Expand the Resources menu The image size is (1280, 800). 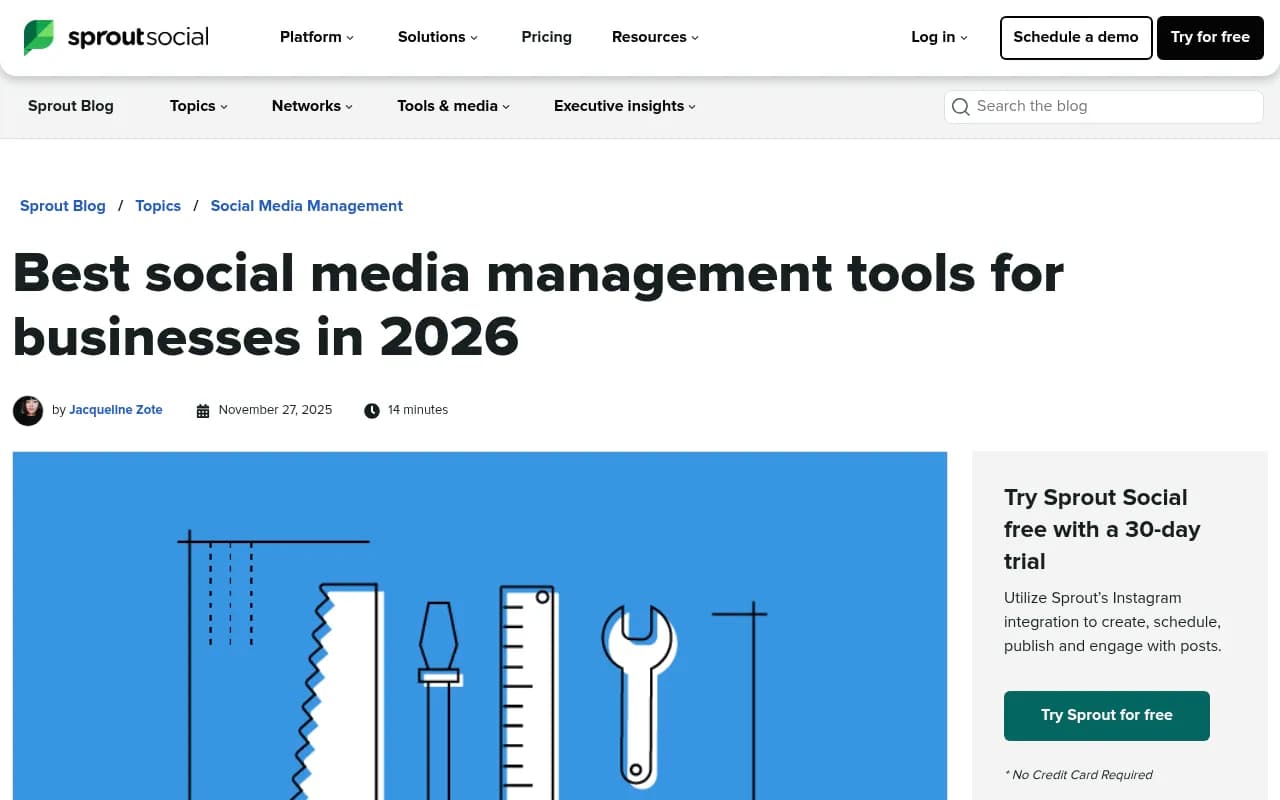click(655, 37)
